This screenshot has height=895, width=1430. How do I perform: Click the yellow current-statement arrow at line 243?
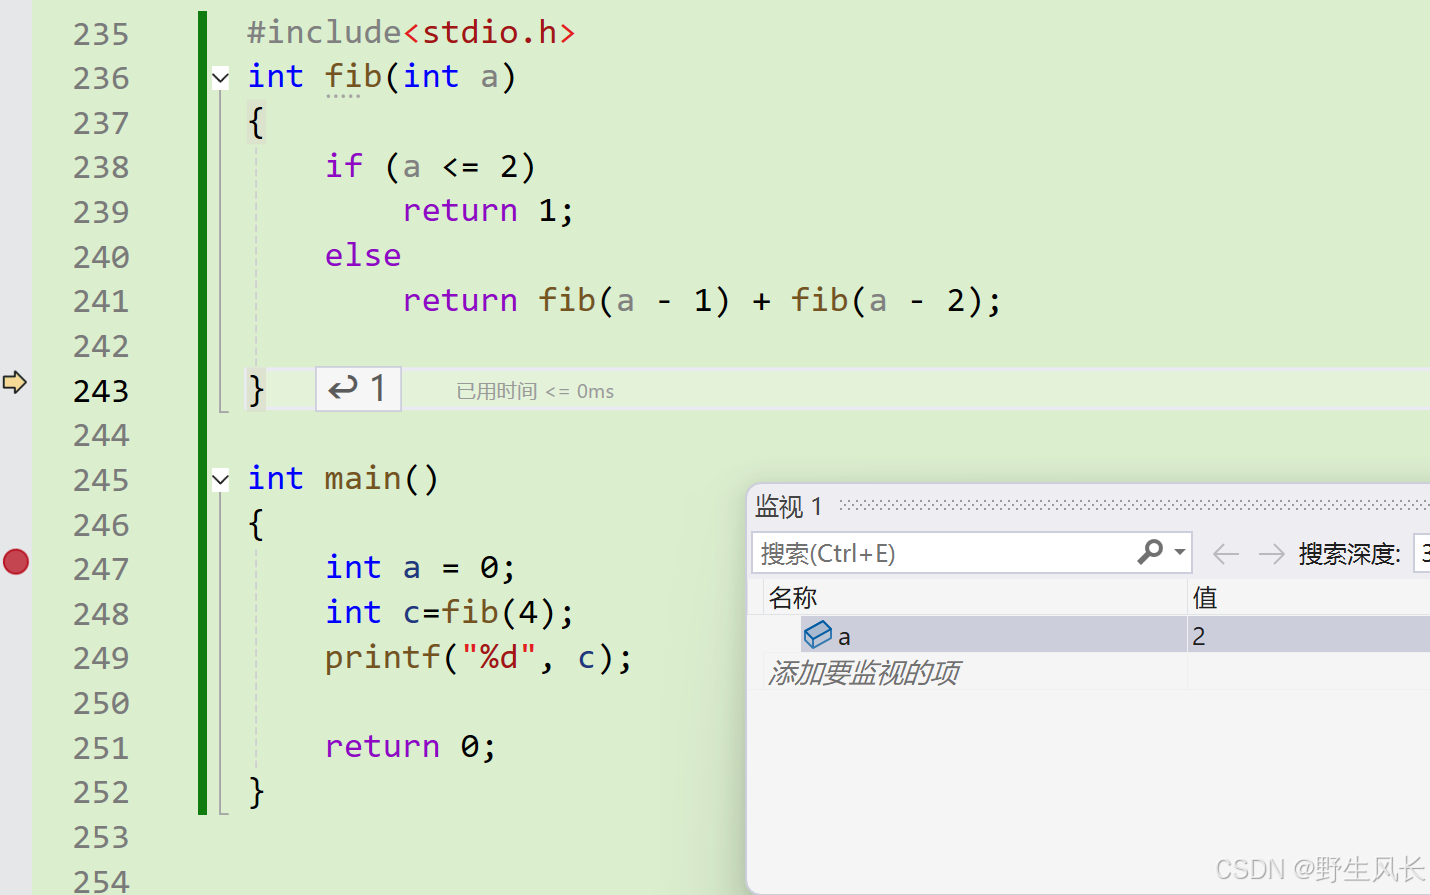click(x=15, y=382)
